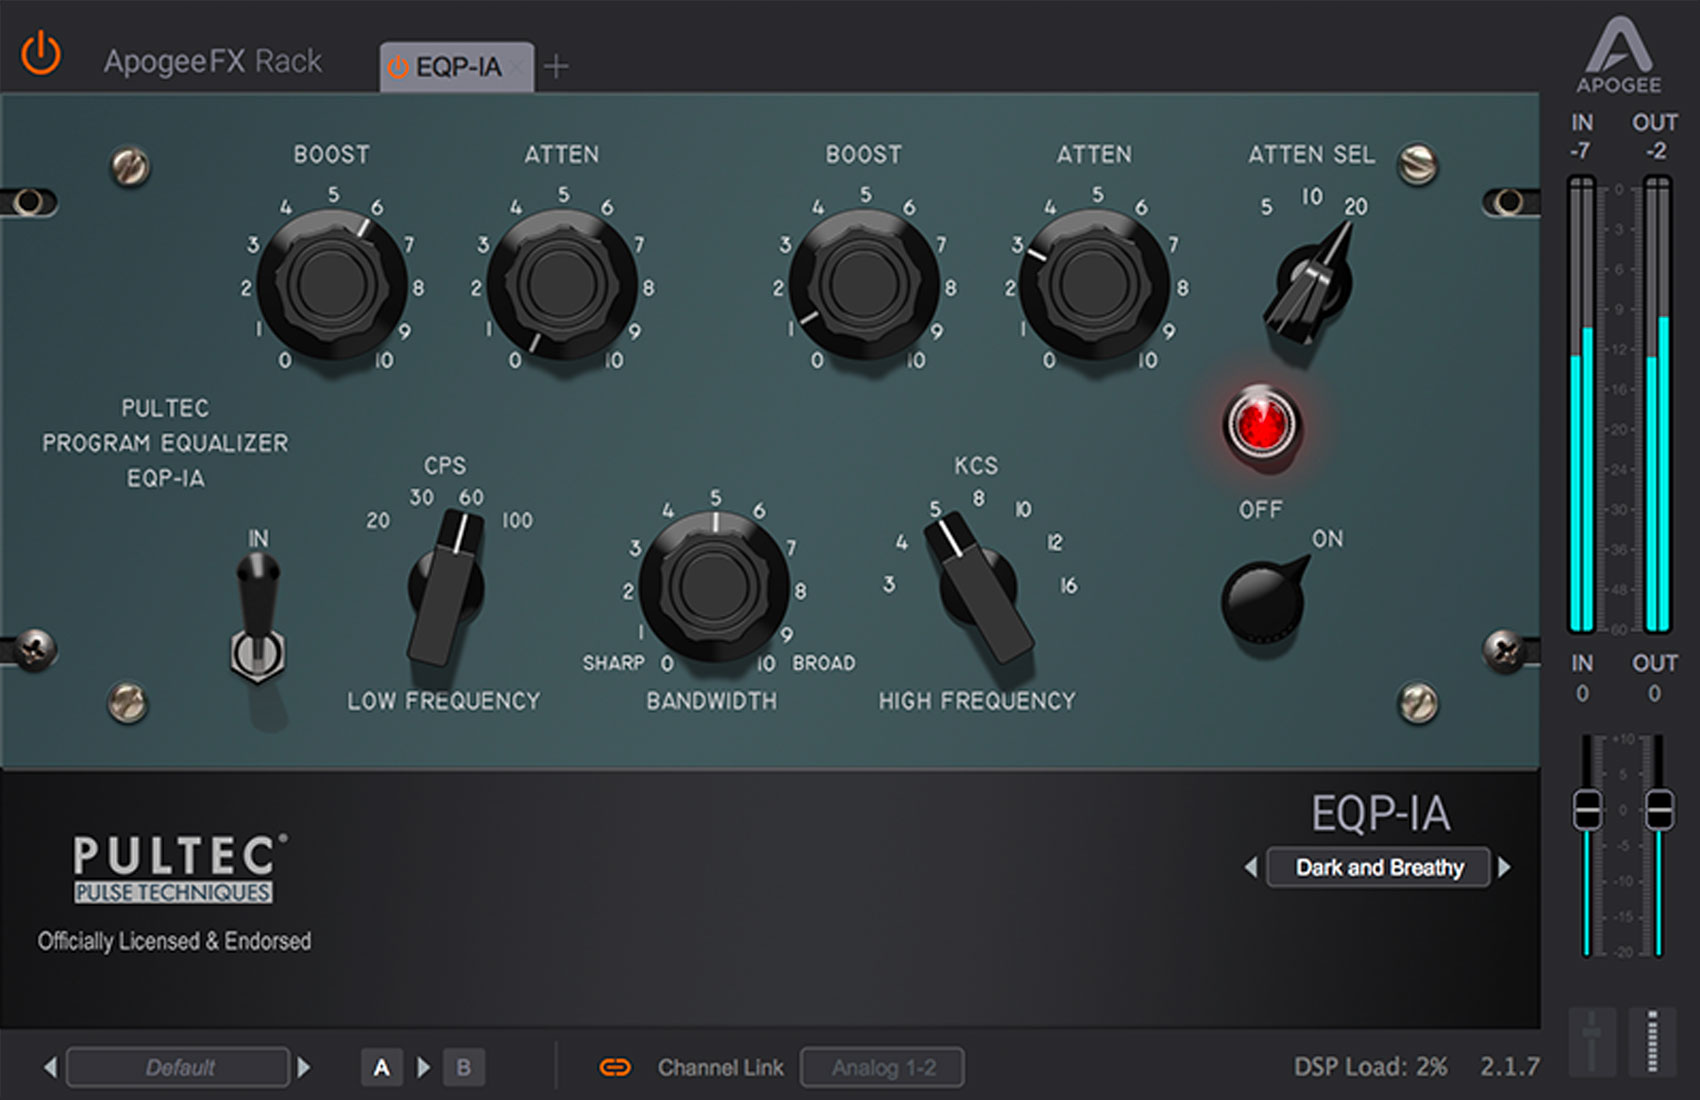The width and height of the screenshot is (1700, 1100).
Task: Click the LOW FREQUENCY label
Action: [444, 701]
